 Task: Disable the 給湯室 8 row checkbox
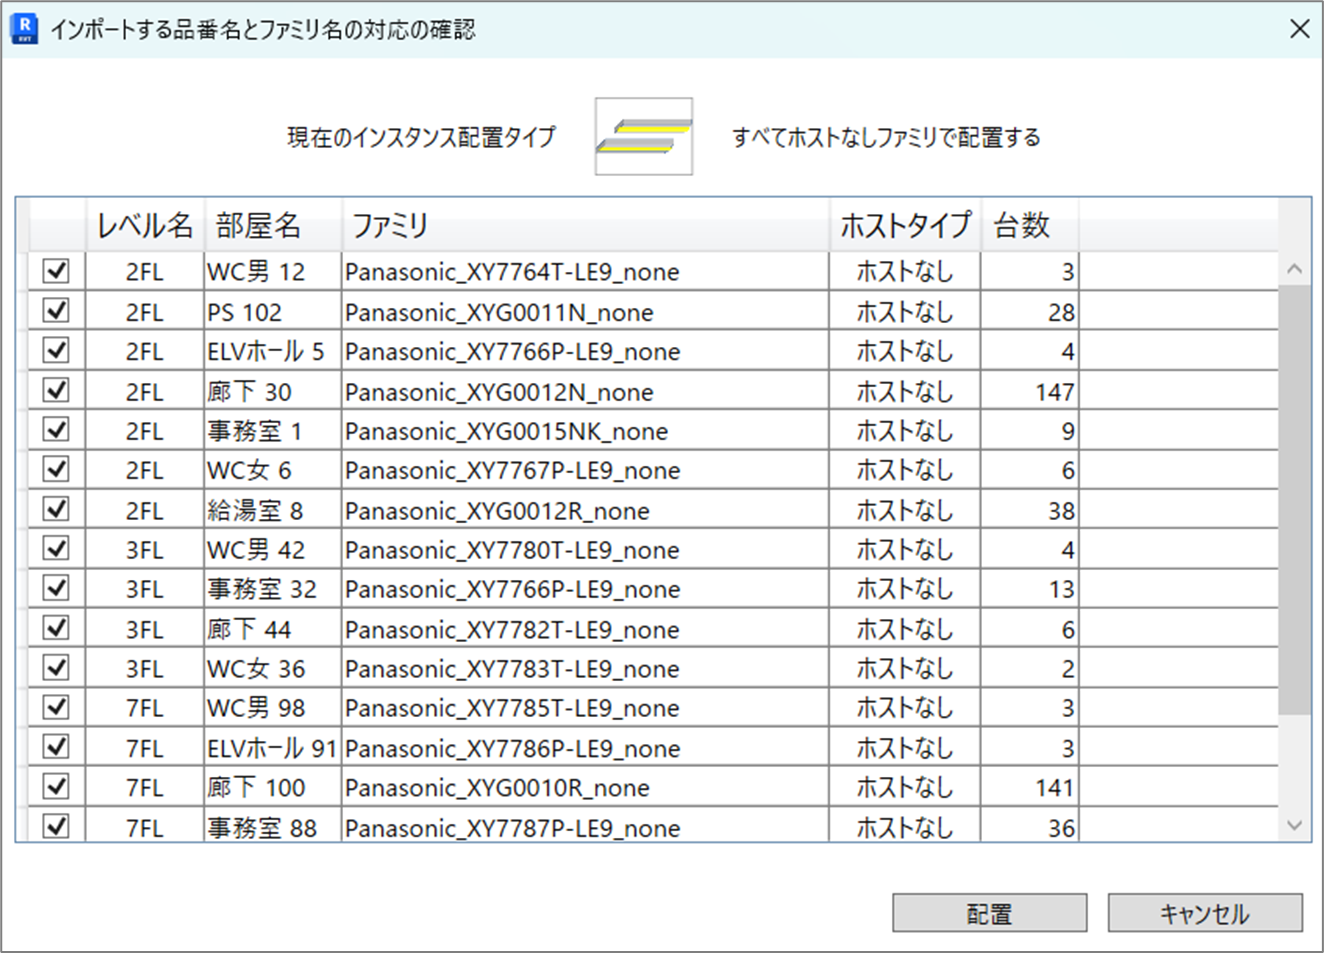(56, 509)
